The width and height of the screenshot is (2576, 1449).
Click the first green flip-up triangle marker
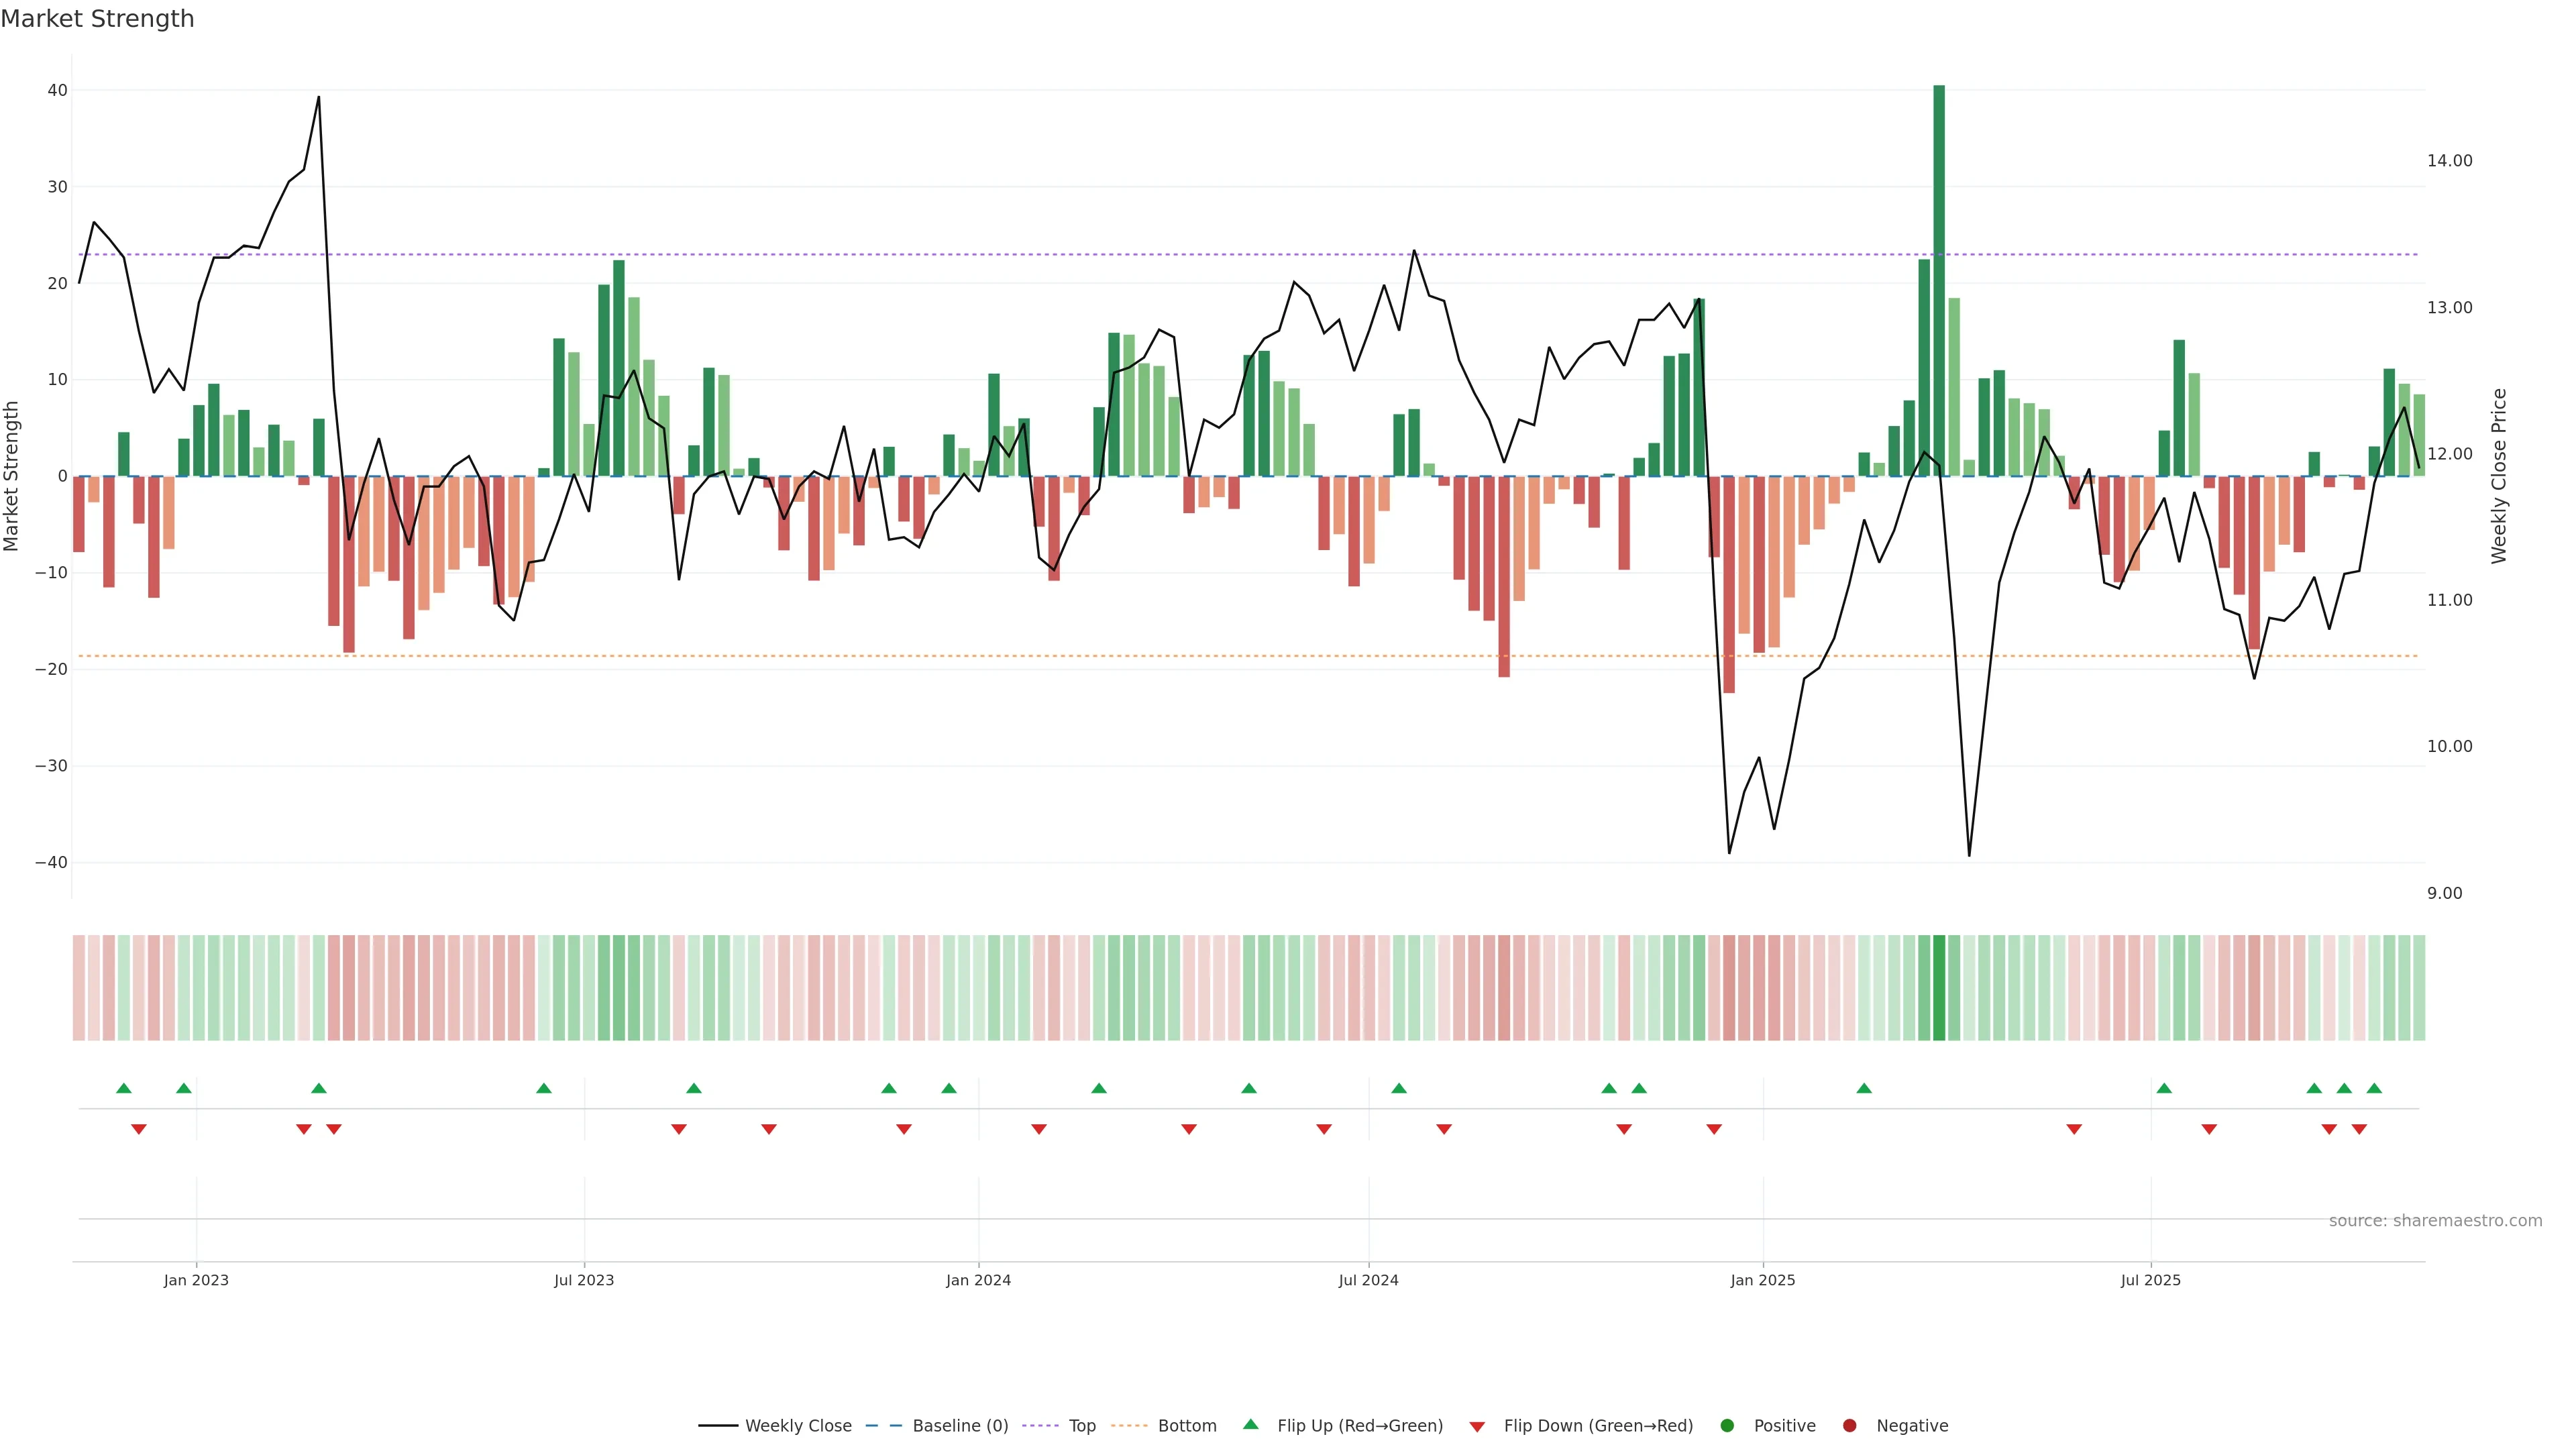coord(124,1088)
